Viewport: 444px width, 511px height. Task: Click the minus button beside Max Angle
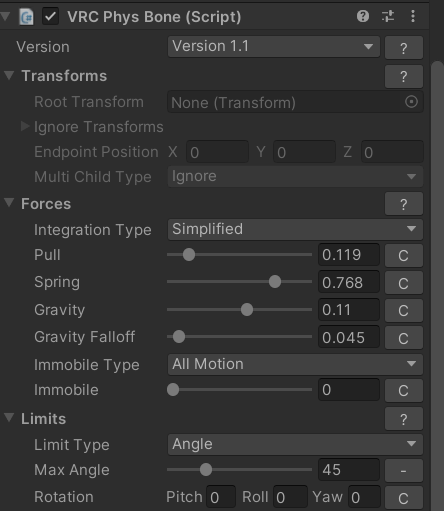pos(404,470)
